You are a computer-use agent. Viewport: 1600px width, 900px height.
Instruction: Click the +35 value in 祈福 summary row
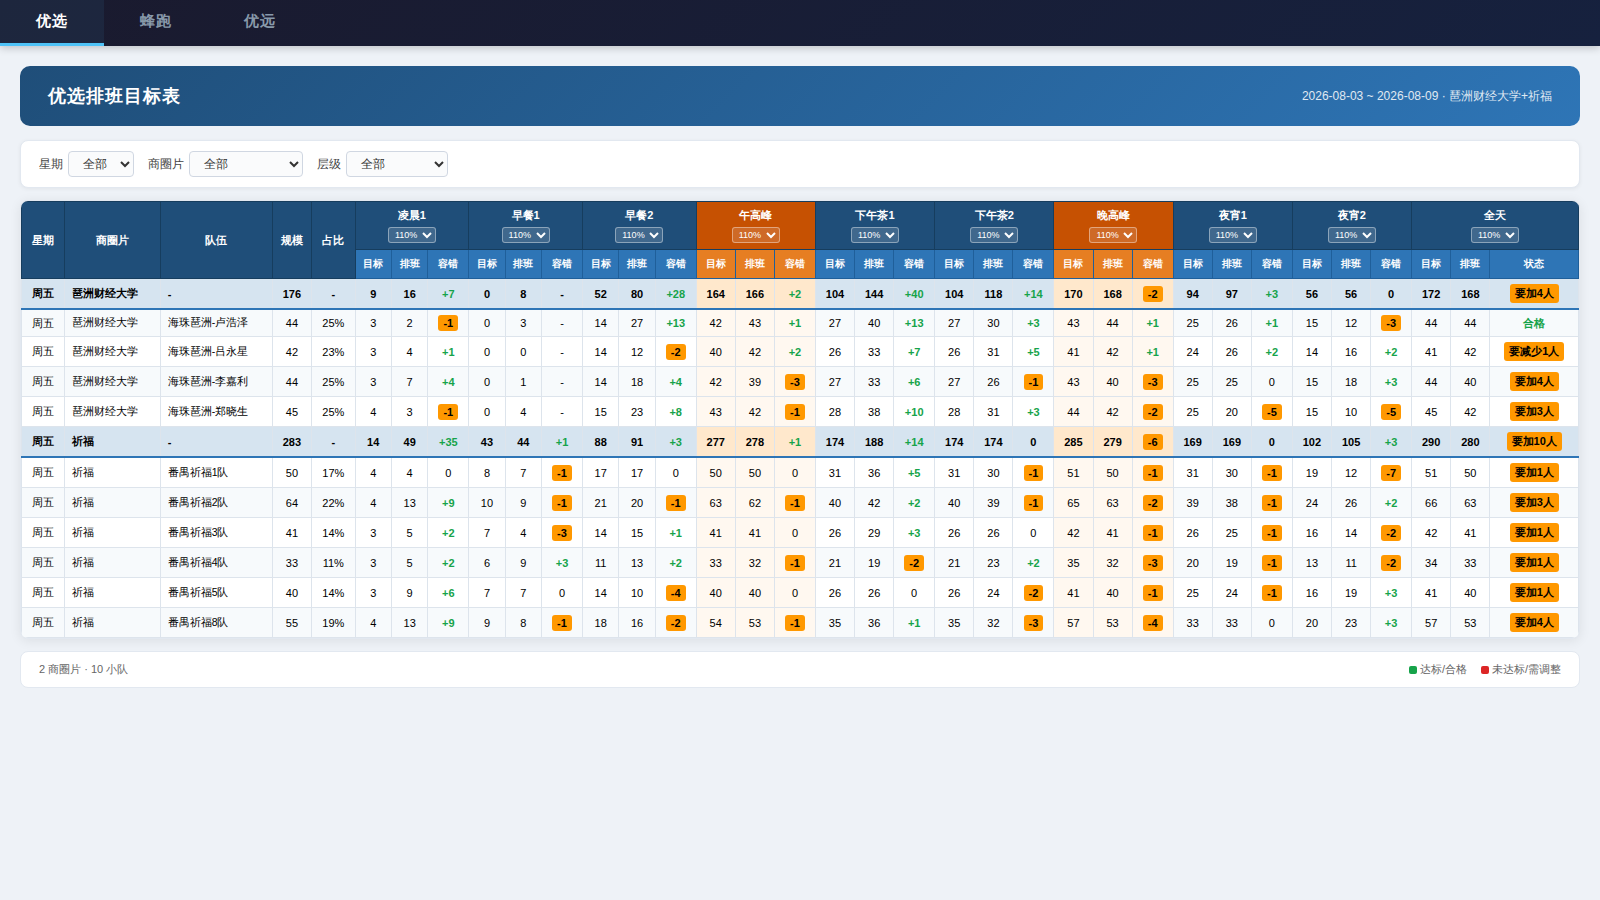(x=448, y=442)
